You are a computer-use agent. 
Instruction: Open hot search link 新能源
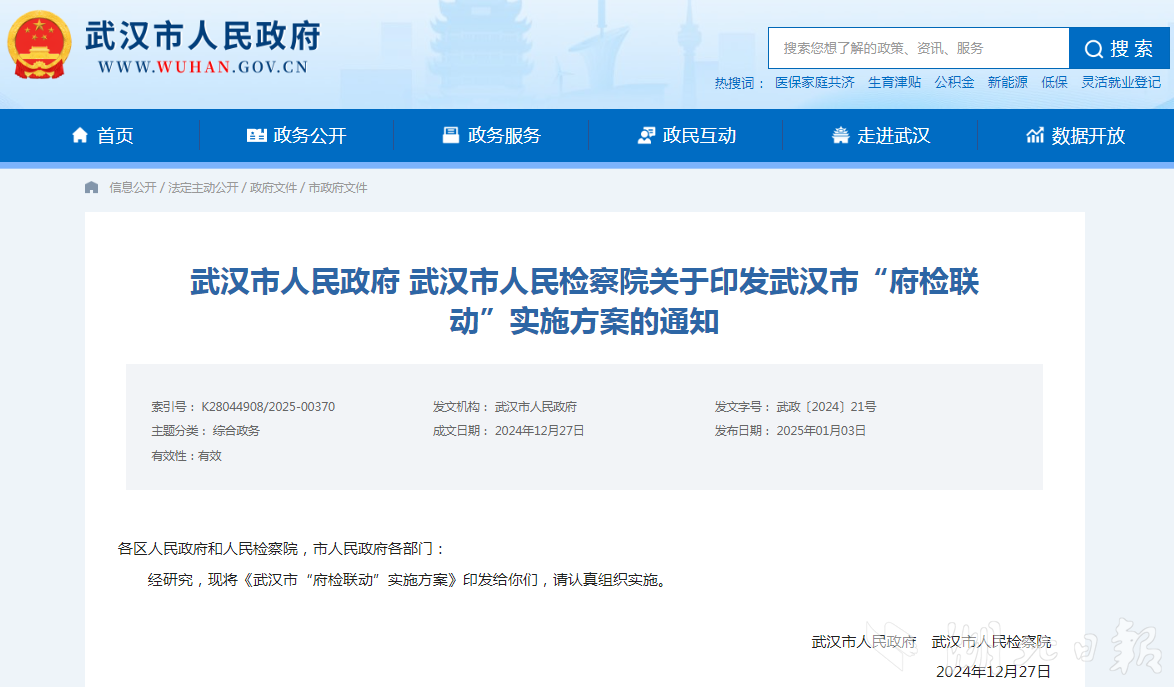pyautogui.click(x=1007, y=83)
